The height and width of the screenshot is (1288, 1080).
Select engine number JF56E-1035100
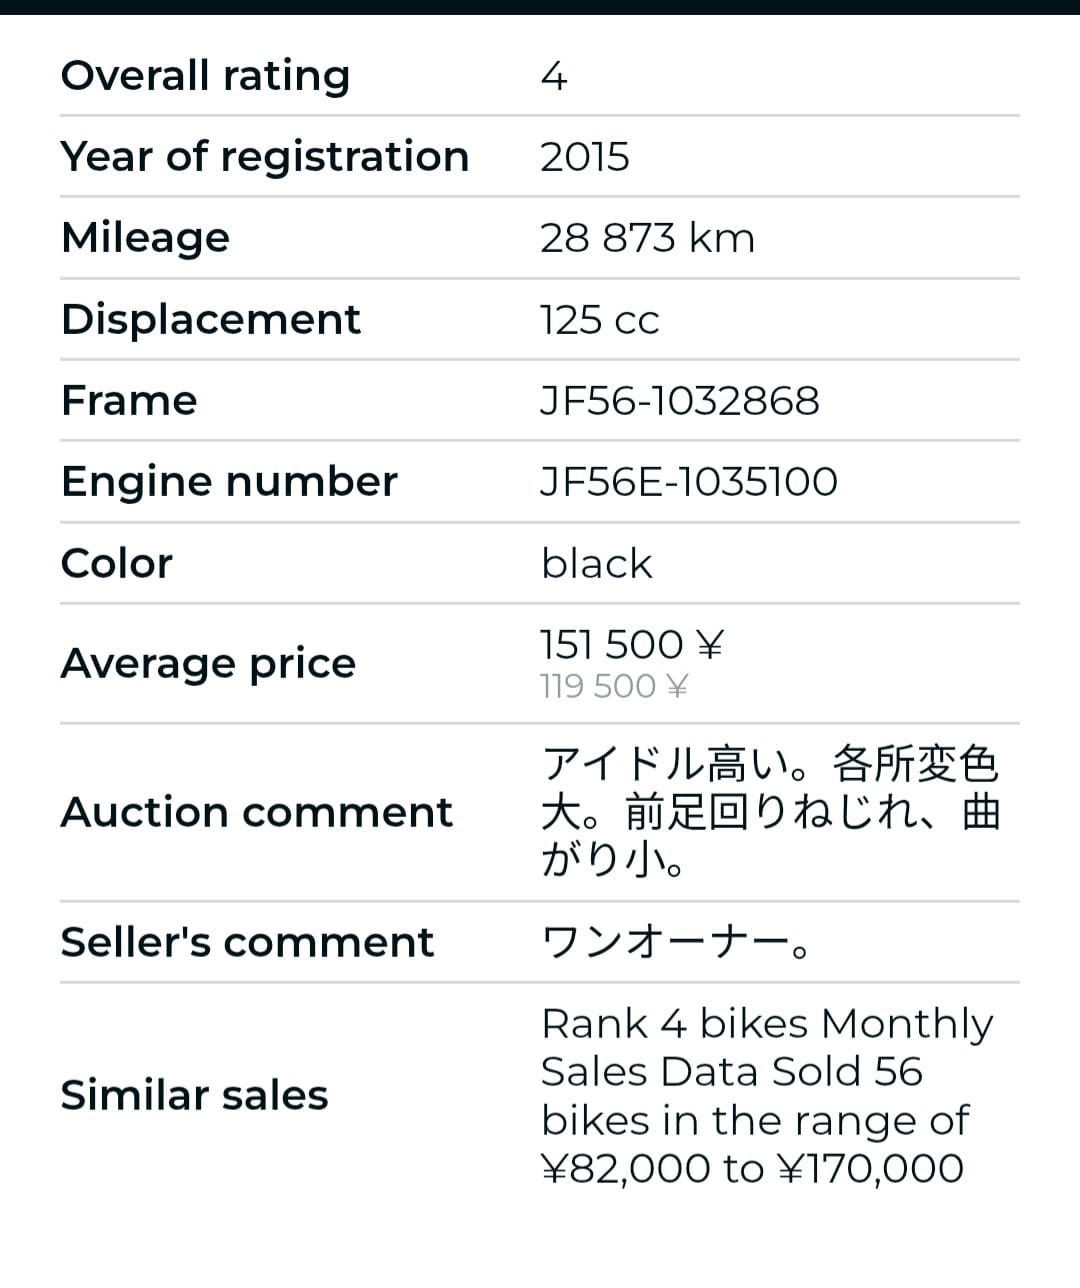(688, 482)
